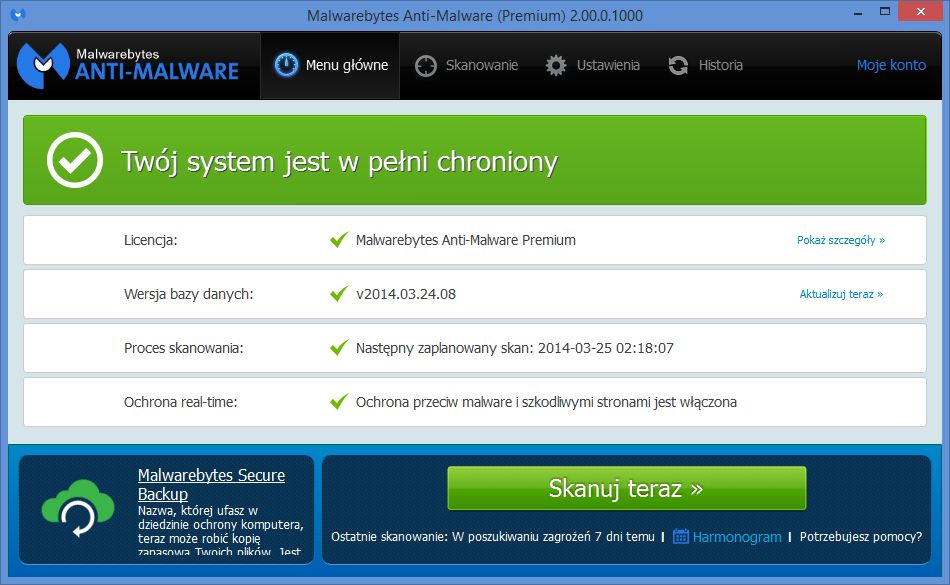Open the Harmonogram scheduler link
This screenshot has height=585, width=950.
click(737, 537)
